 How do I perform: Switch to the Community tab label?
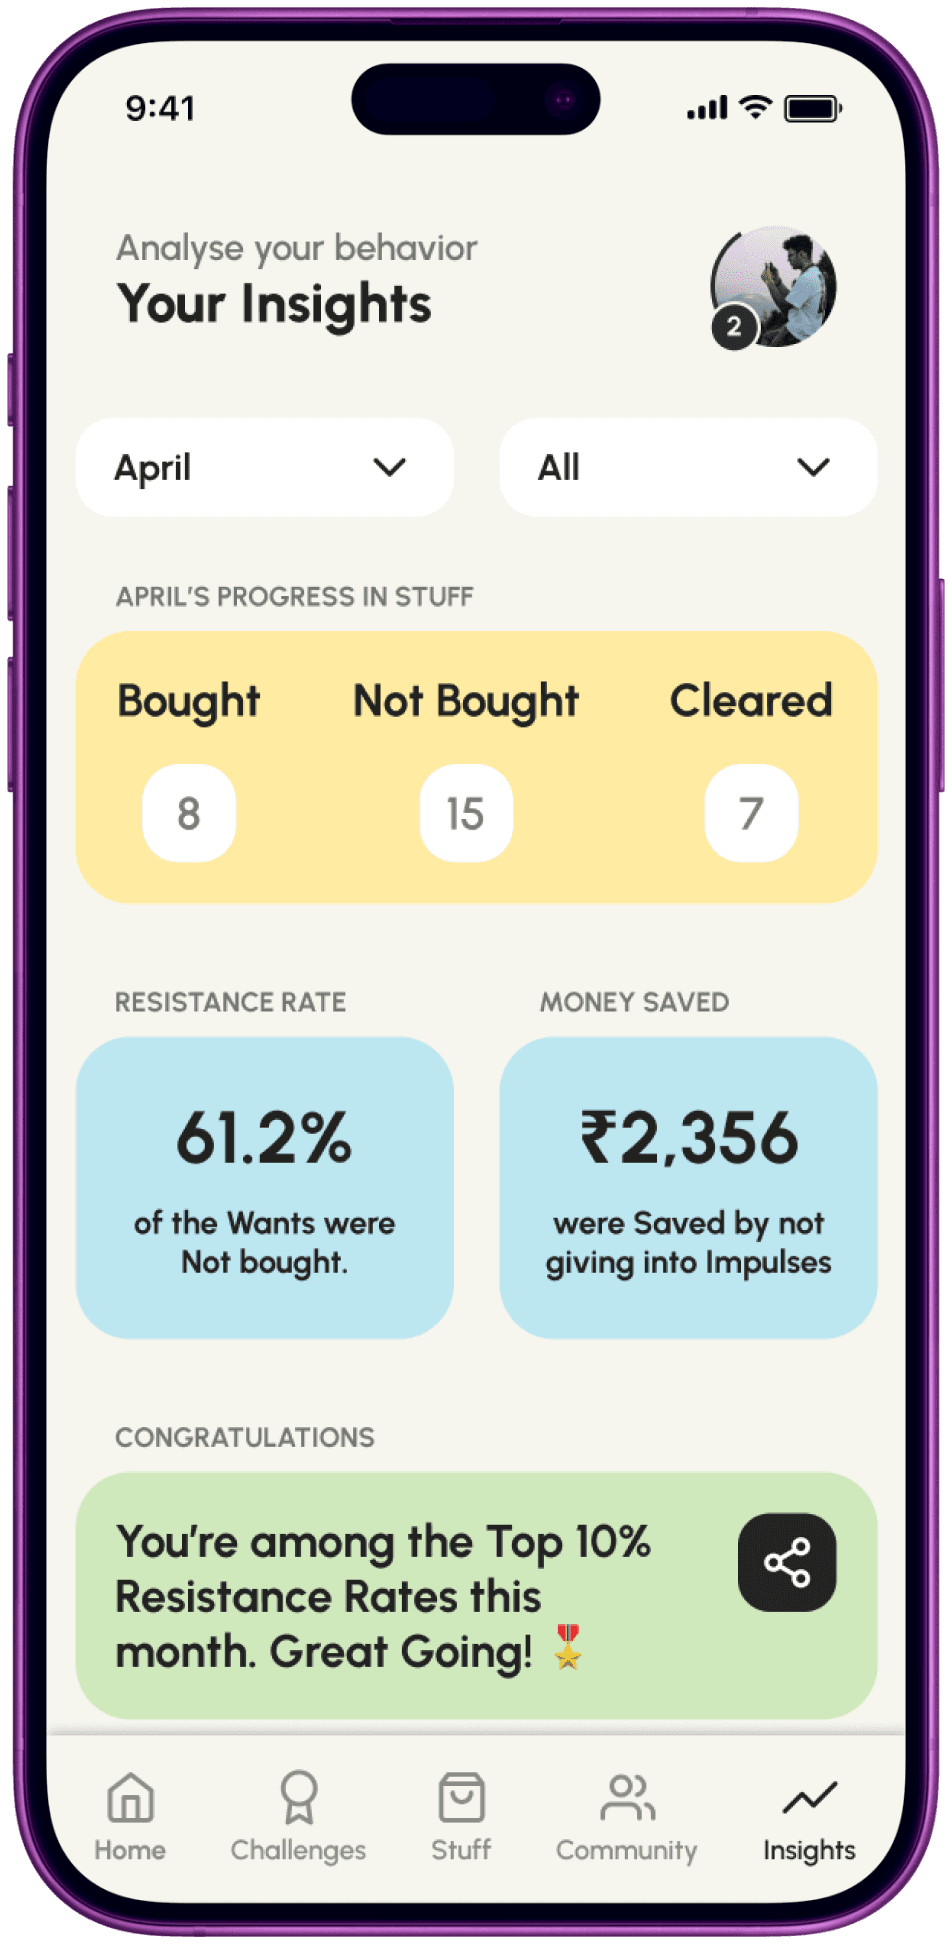tap(627, 1850)
